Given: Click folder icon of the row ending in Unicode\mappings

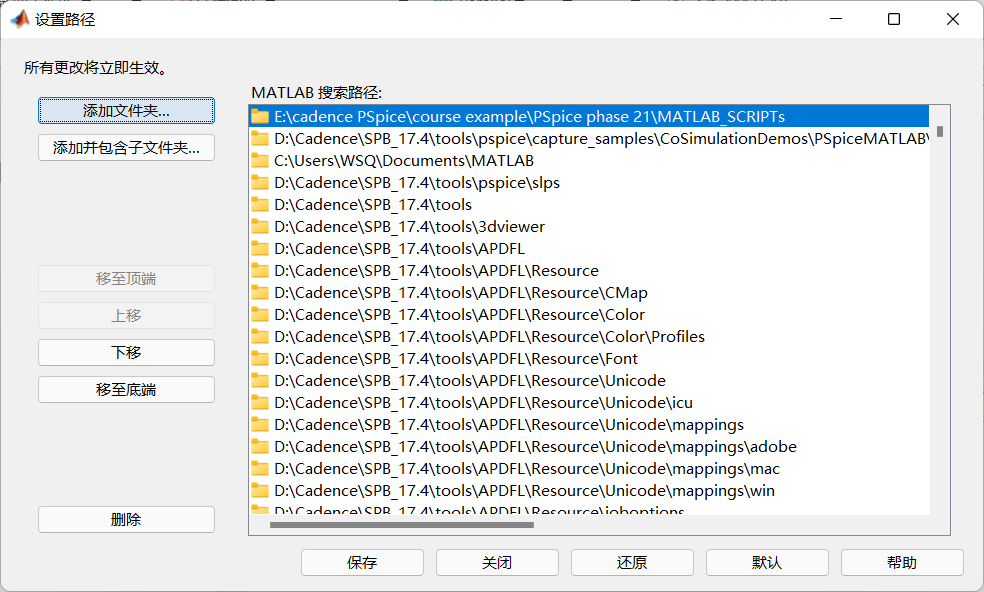Looking at the screenshot, I should click(x=260, y=424).
